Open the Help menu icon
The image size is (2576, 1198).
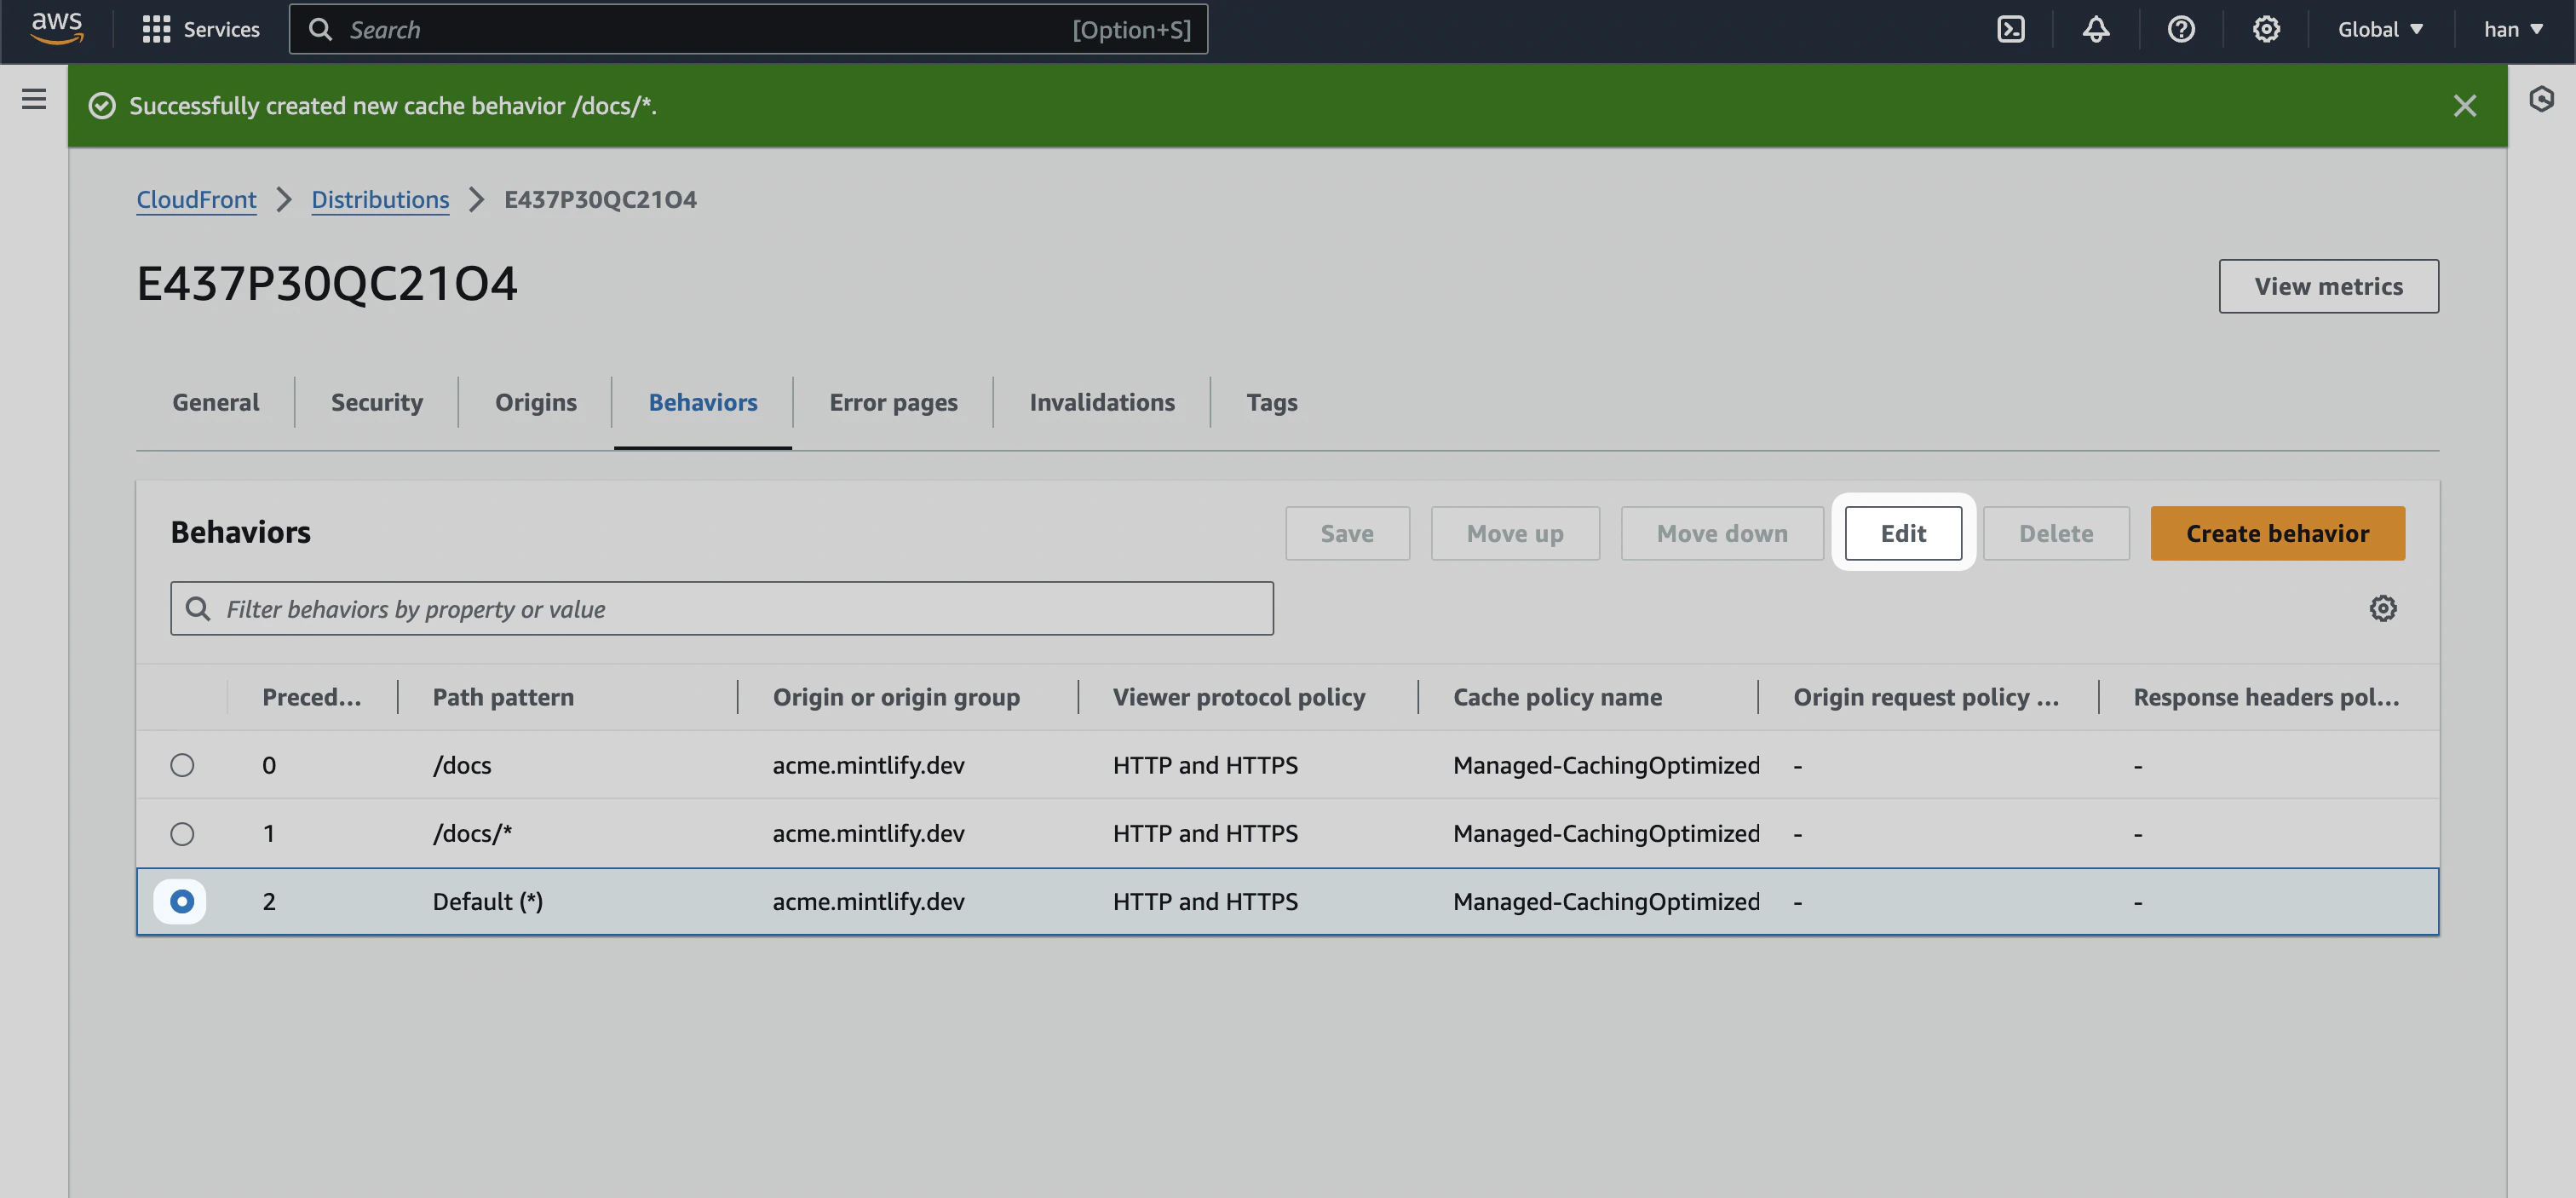(2181, 29)
